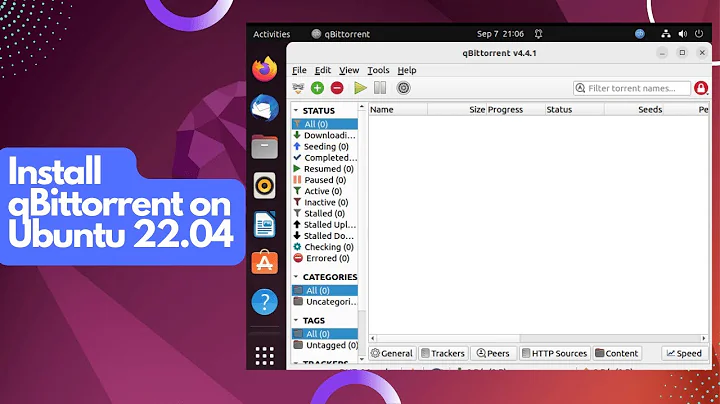The width and height of the screenshot is (720, 404).
Task: Select All (0) under STATUS
Action: click(x=325, y=124)
